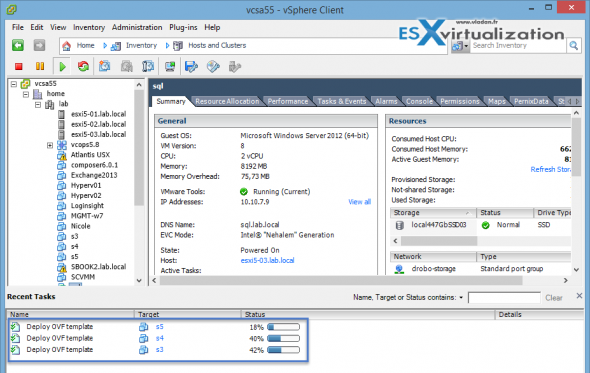Screen dimensions: 590x373
Task: Click the 42% progress bar for s3
Action: 284,350
